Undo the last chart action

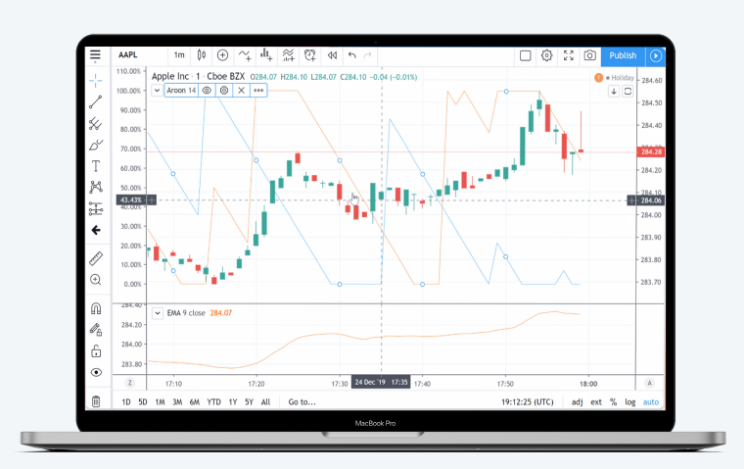[x=352, y=56]
